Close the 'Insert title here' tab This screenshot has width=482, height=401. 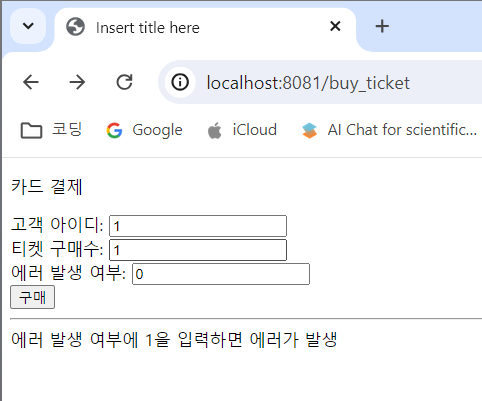(x=335, y=26)
